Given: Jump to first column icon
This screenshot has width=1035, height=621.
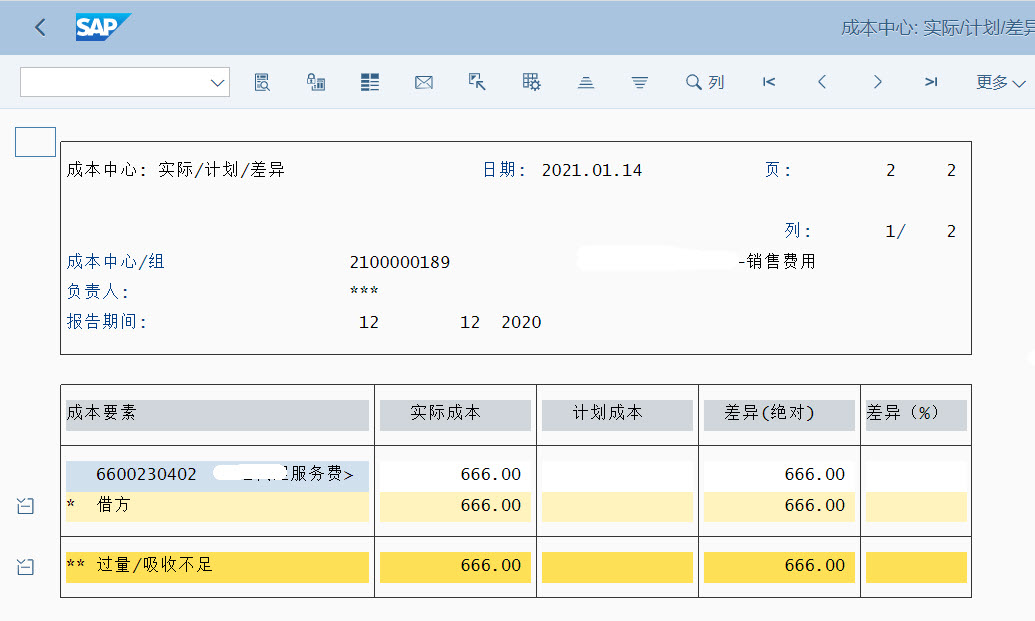Looking at the screenshot, I should click(x=768, y=82).
